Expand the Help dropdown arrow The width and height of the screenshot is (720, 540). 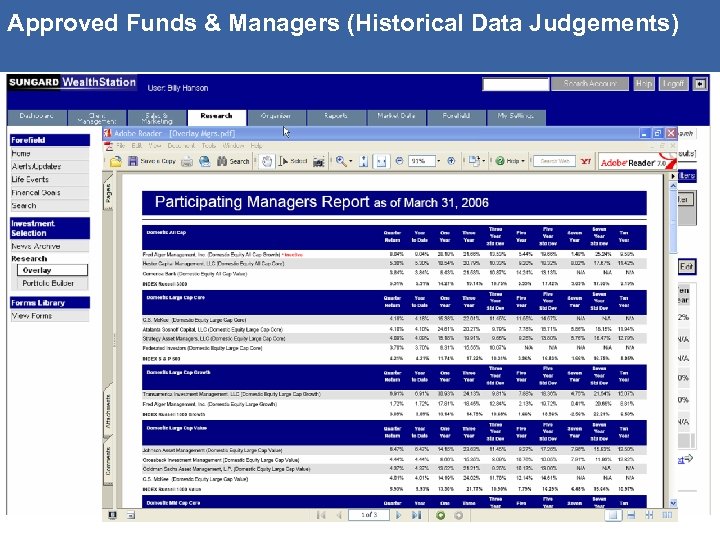[523, 161]
